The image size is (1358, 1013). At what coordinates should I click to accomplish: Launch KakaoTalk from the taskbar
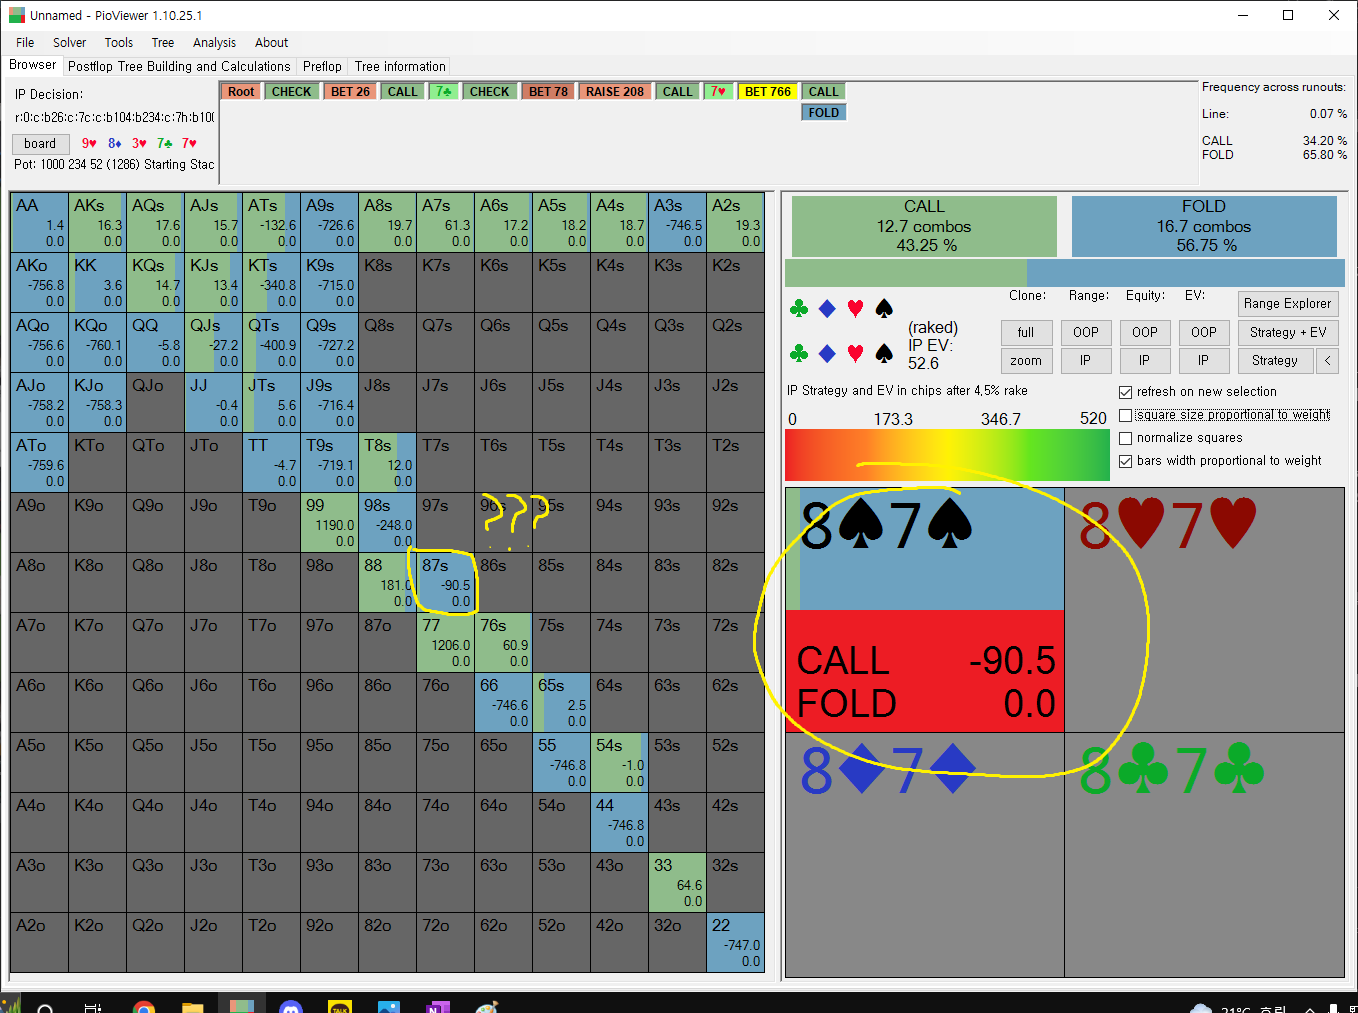340,1005
